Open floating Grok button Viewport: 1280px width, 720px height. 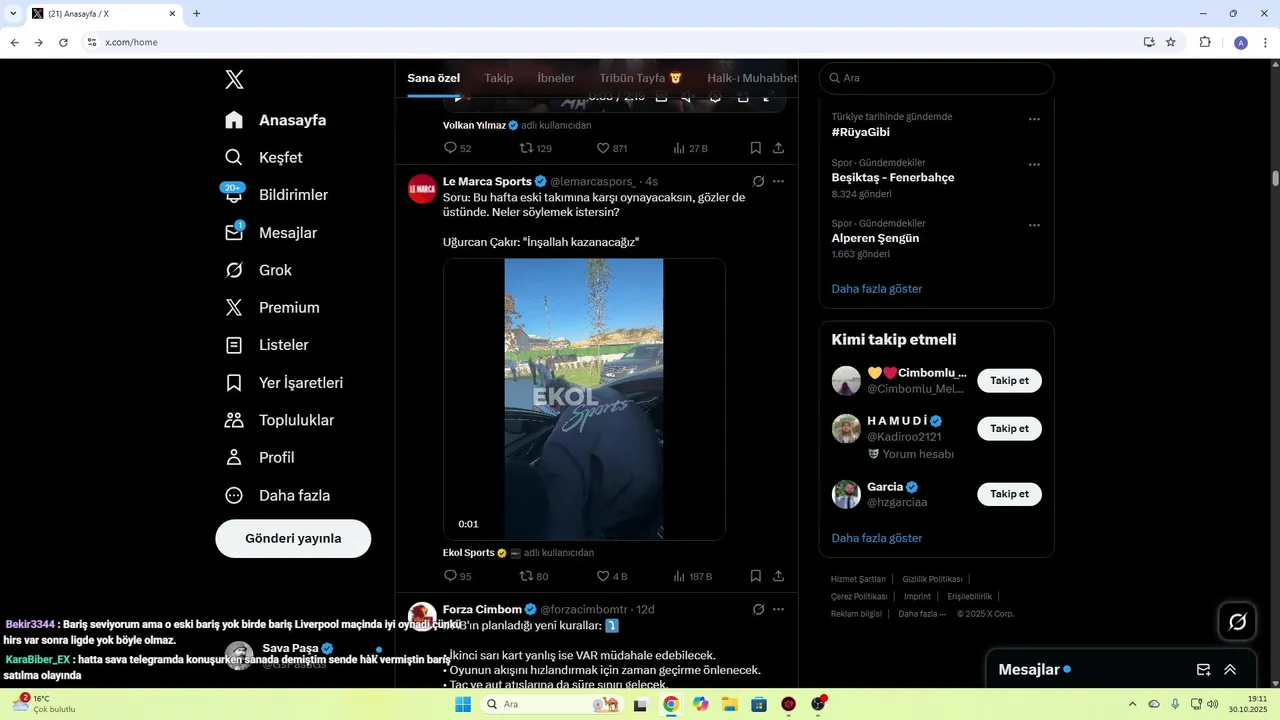coord(1237,622)
